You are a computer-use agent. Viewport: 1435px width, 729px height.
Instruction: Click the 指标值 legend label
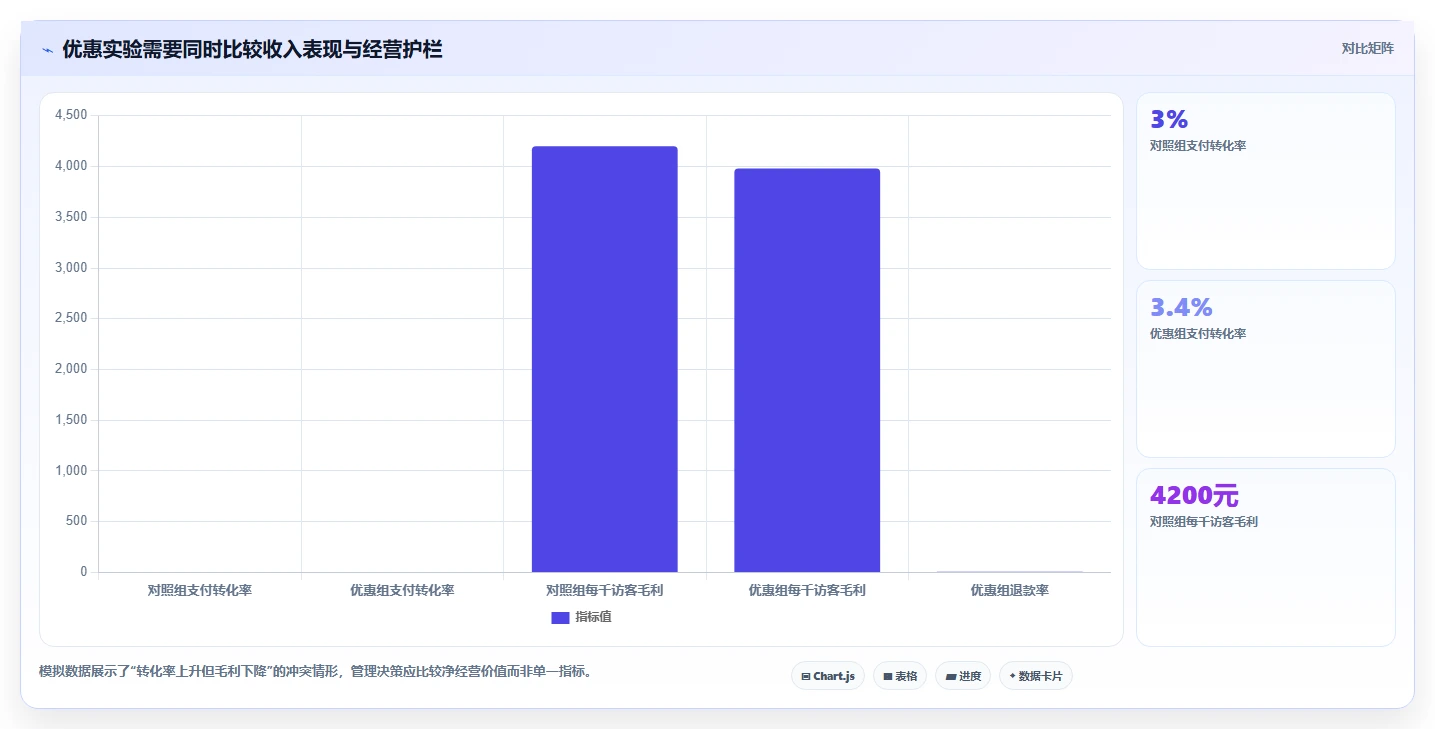[593, 617]
